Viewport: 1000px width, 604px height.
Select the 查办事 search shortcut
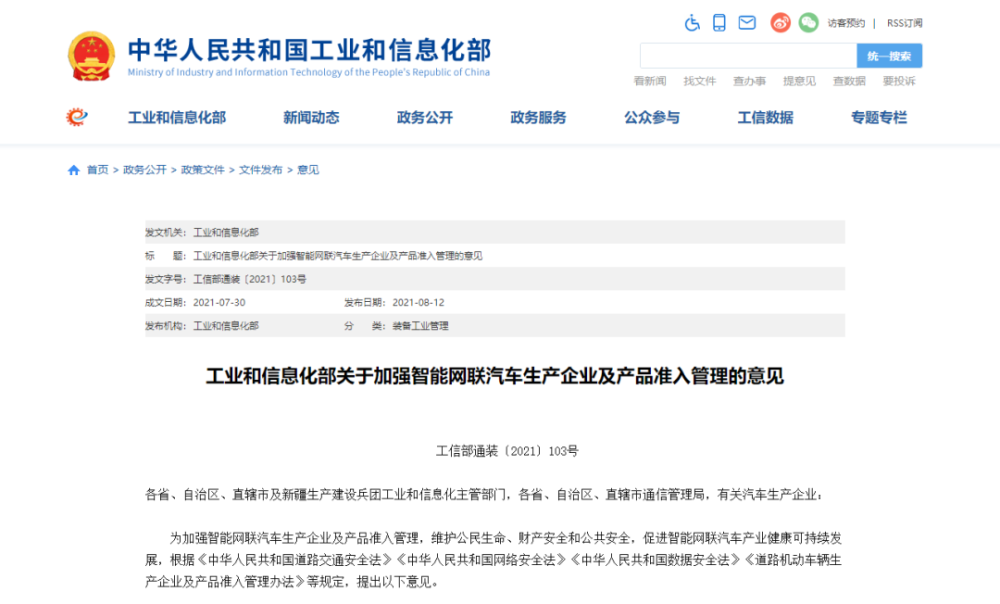point(749,81)
